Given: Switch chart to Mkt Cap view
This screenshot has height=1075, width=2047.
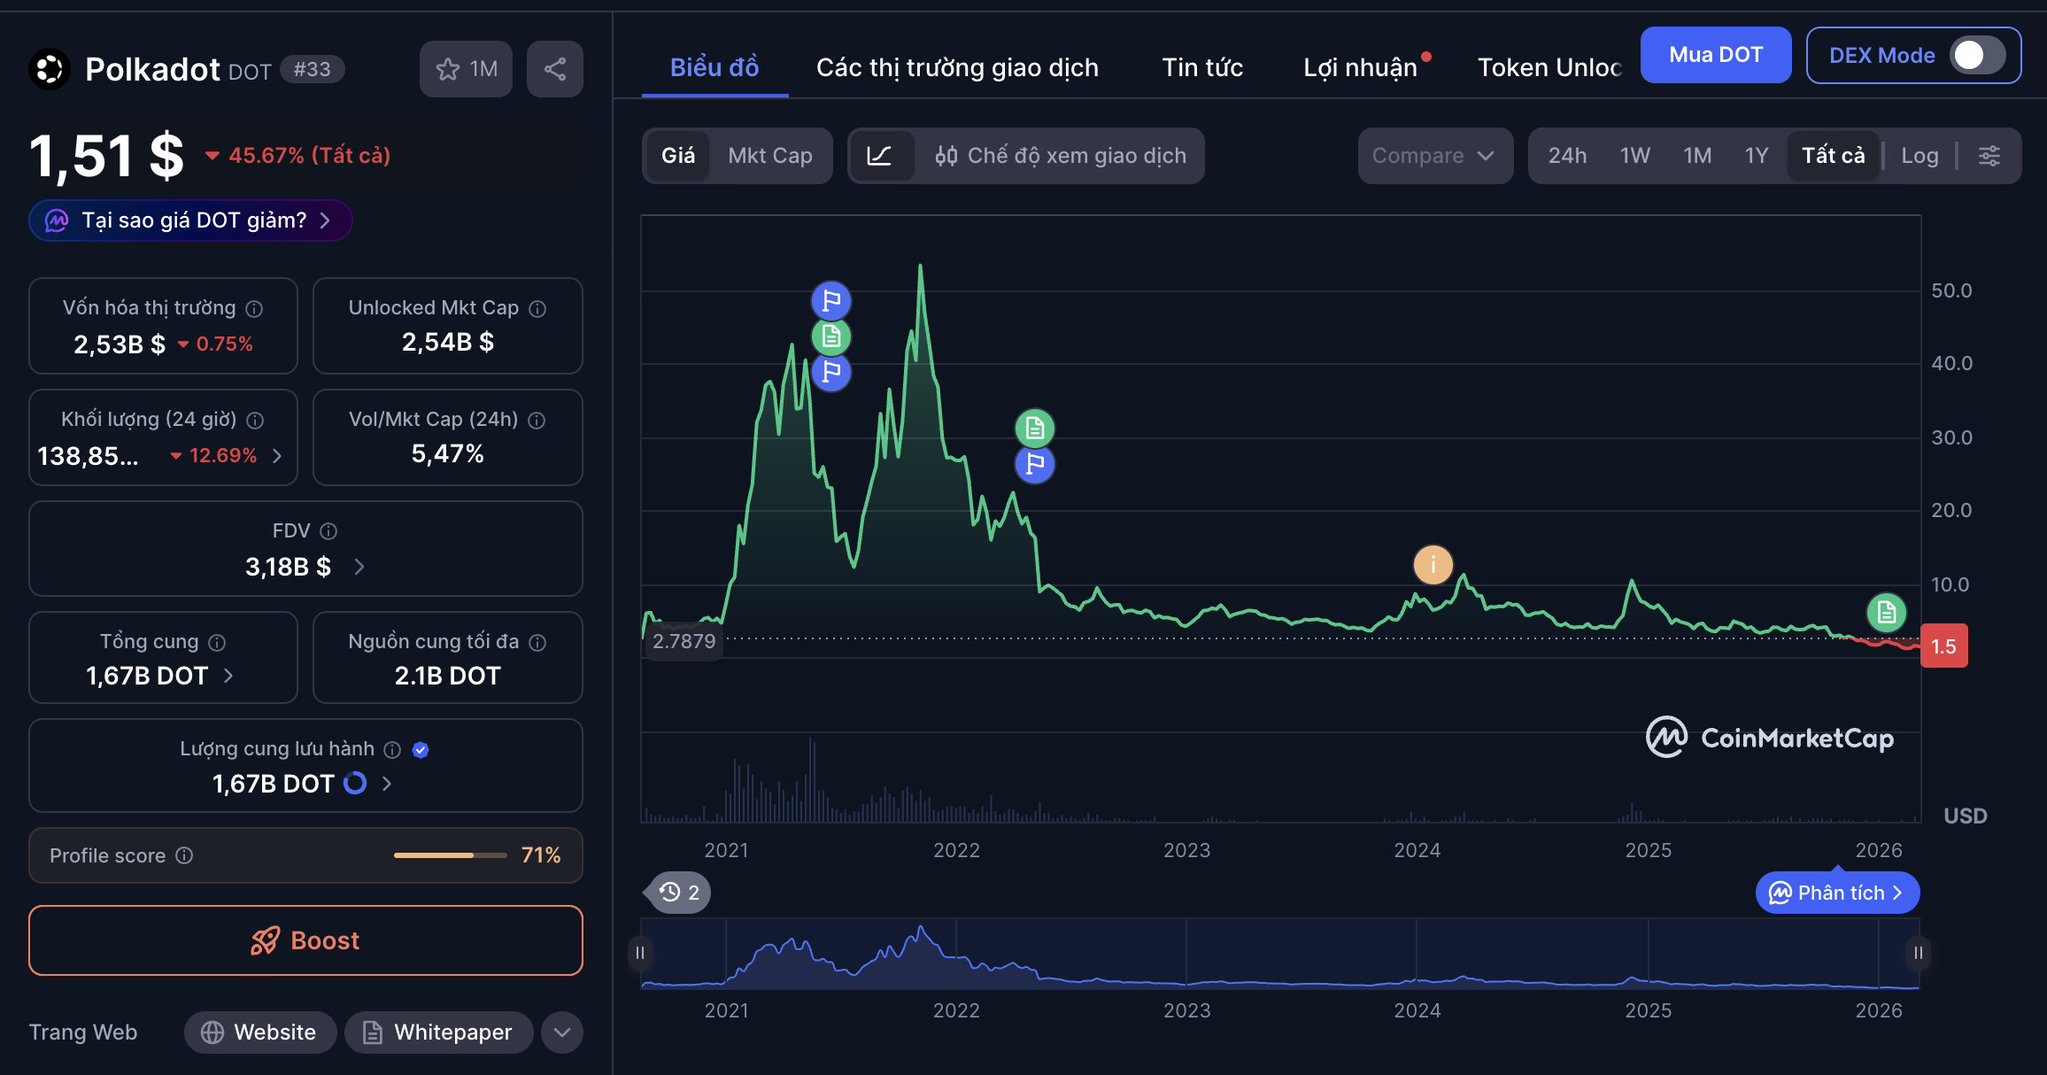Looking at the screenshot, I should 769,156.
